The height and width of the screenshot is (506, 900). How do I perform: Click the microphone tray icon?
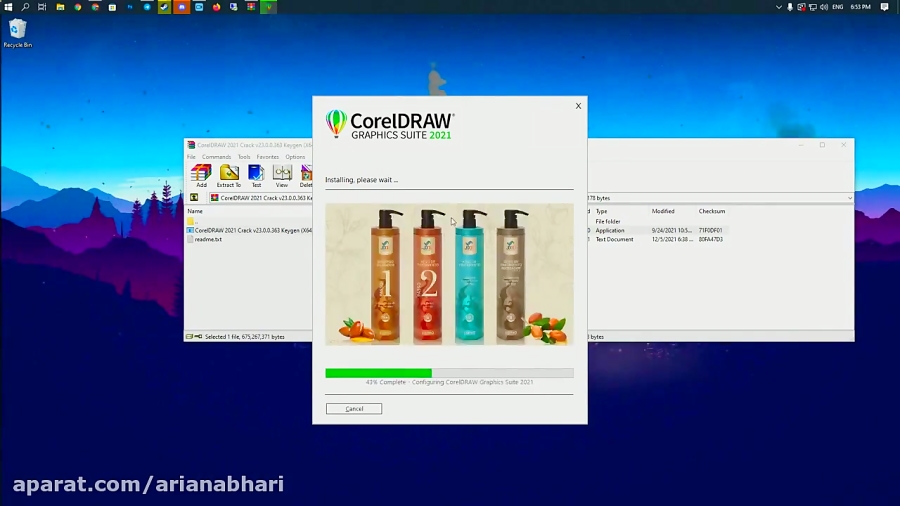click(x=790, y=7)
